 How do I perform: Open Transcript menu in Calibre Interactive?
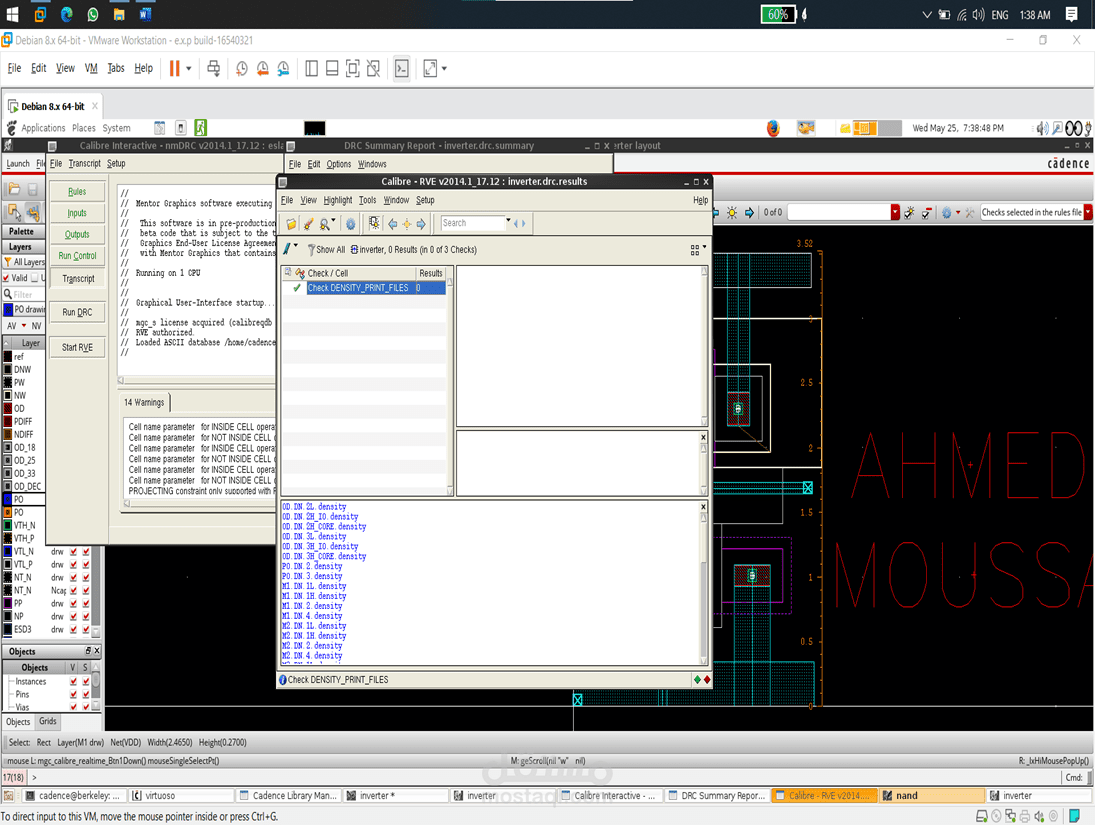pyautogui.click(x=84, y=163)
